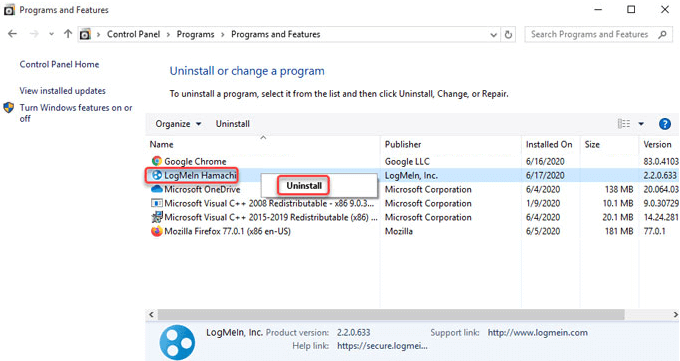The width and height of the screenshot is (680, 361).
Task: Click the horizontal scrollbar left arrow
Action: click(x=151, y=315)
